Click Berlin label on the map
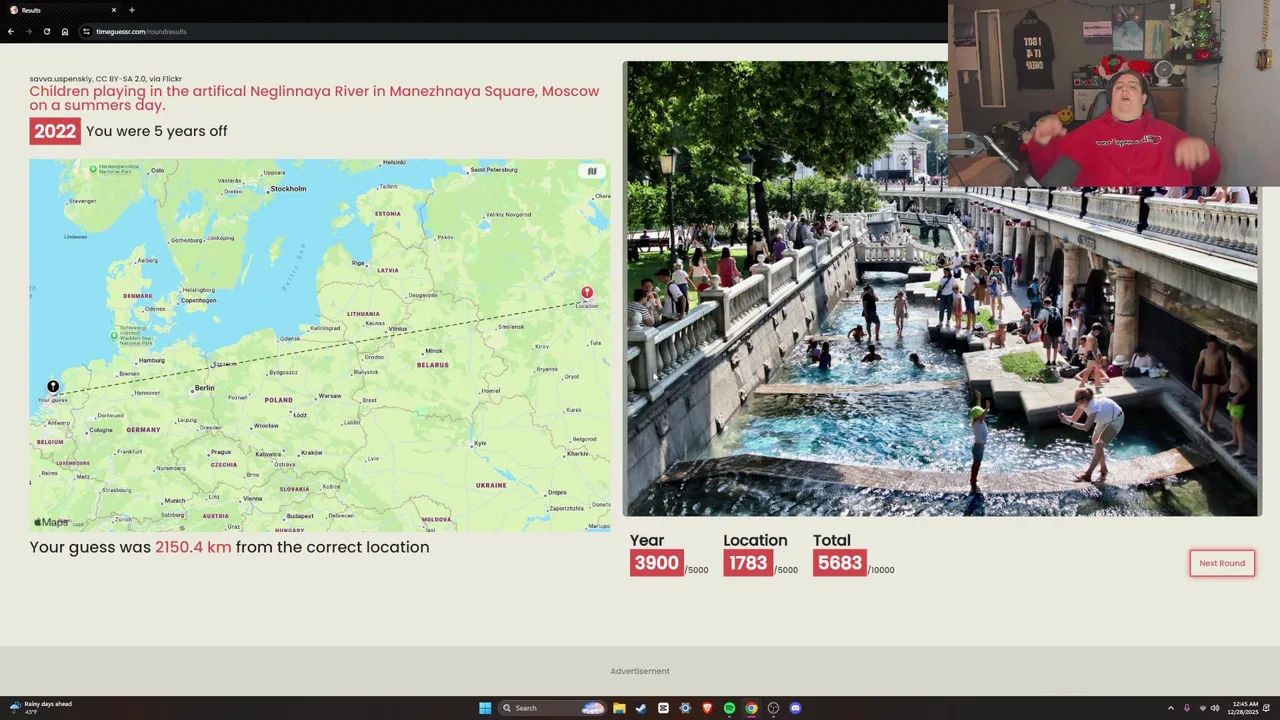1280x720 pixels. (205, 388)
